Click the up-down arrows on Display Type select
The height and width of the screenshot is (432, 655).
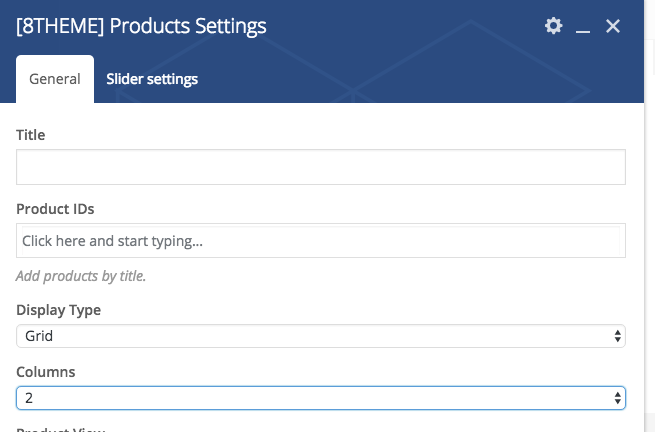click(x=618, y=337)
